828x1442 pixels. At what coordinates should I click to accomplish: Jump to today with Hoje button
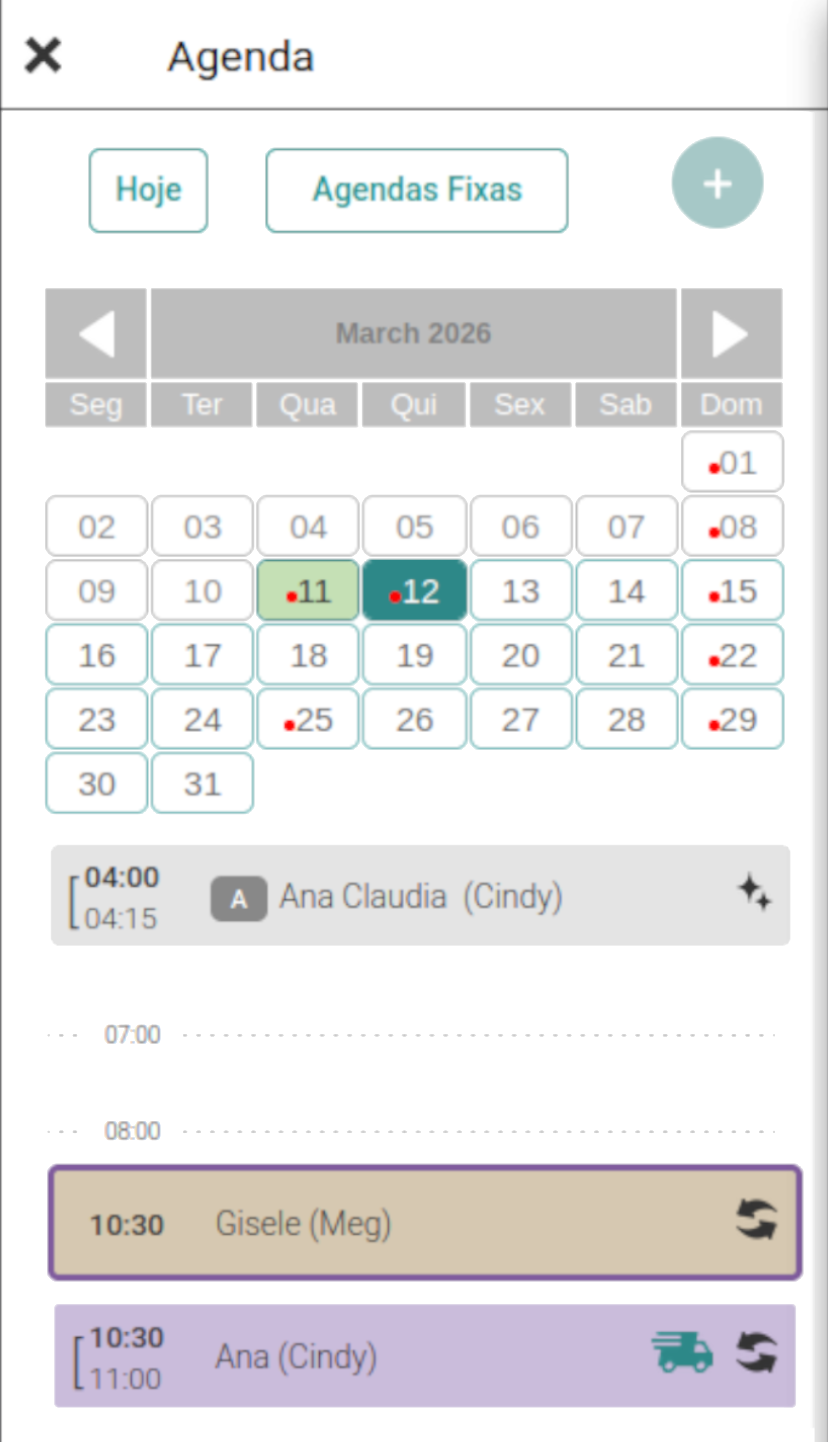coord(148,190)
